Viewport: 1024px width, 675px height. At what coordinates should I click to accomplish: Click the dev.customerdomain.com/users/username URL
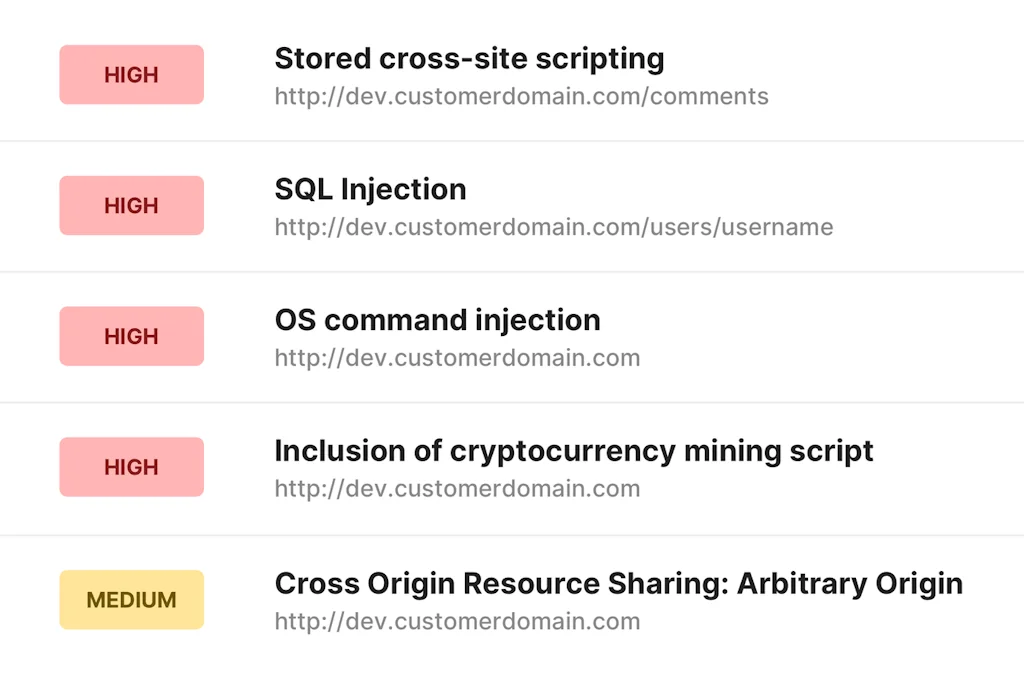pos(553,228)
